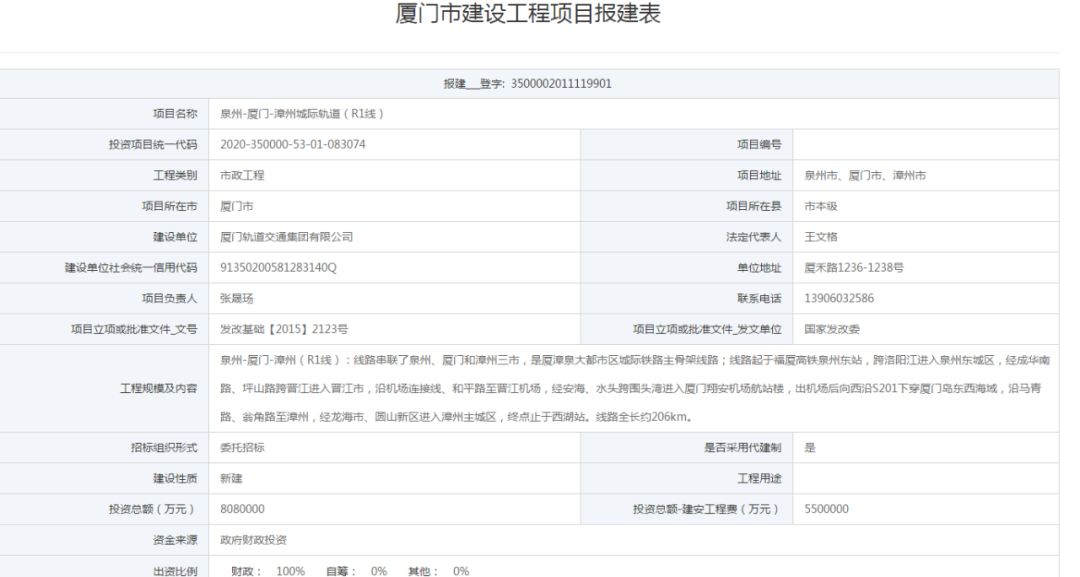The image size is (1080, 577).
Task: Click project address value 泉州市、厦门市、漳州市
Action: 865,175
